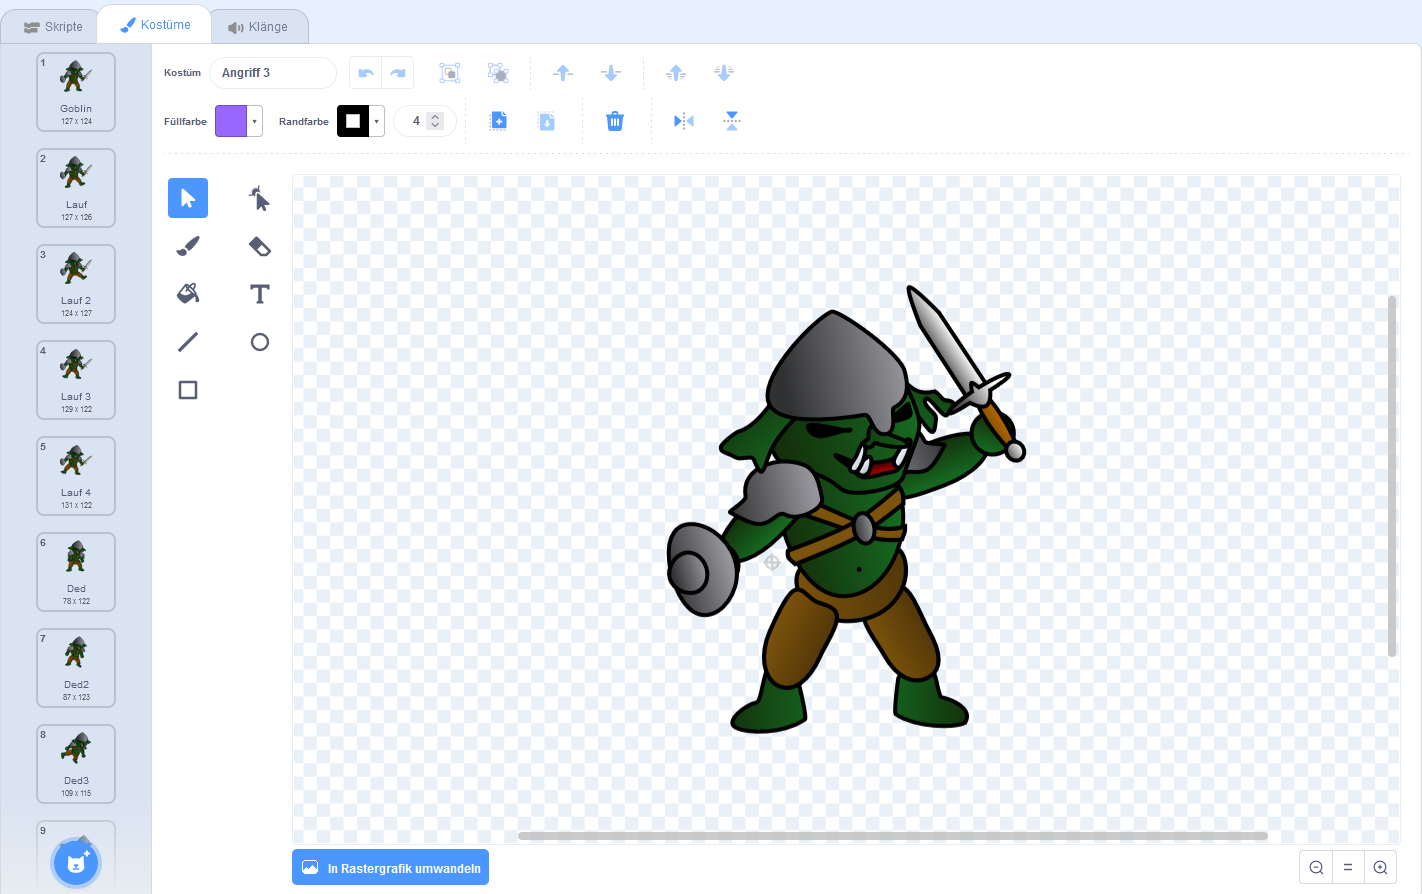
Task: Increase outline width with stepper arrow
Action: [435, 116]
